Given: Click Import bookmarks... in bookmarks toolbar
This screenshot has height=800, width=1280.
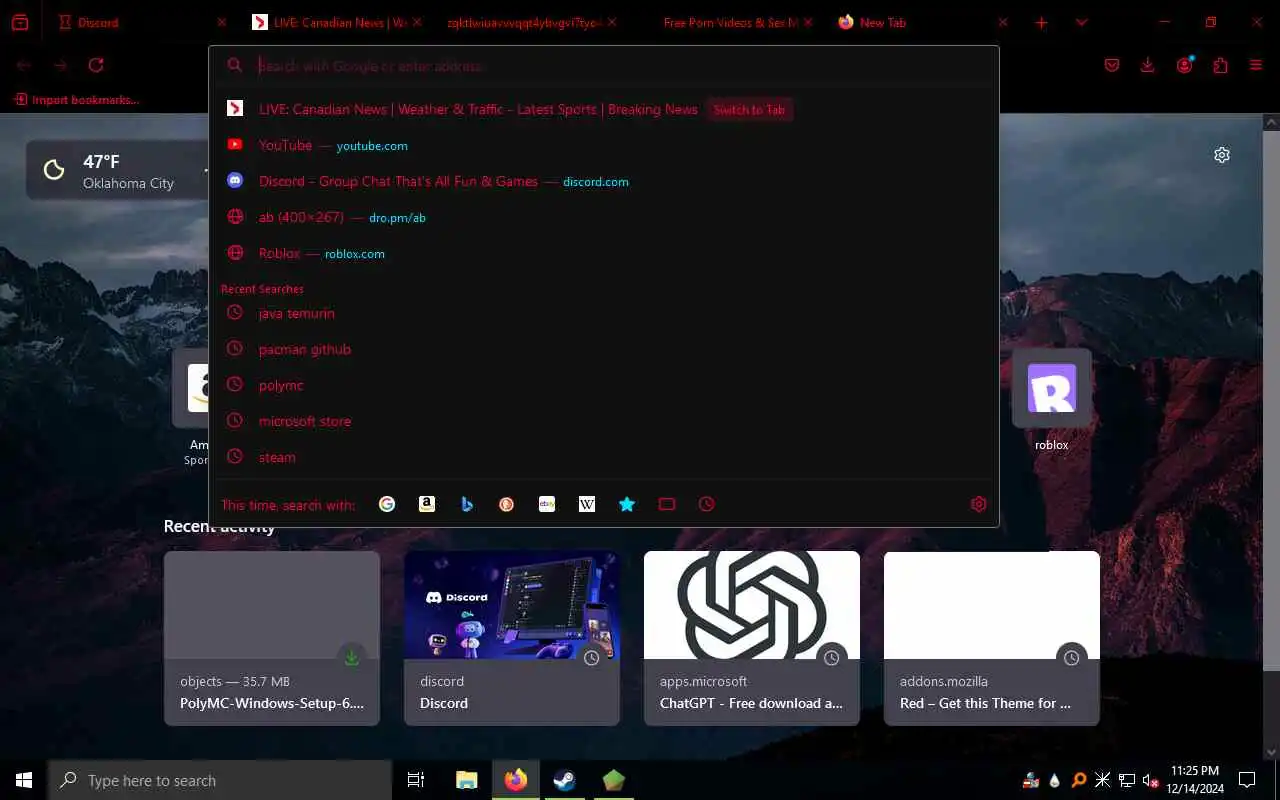Looking at the screenshot, I should pyautogui.click(x=76, y=100).
